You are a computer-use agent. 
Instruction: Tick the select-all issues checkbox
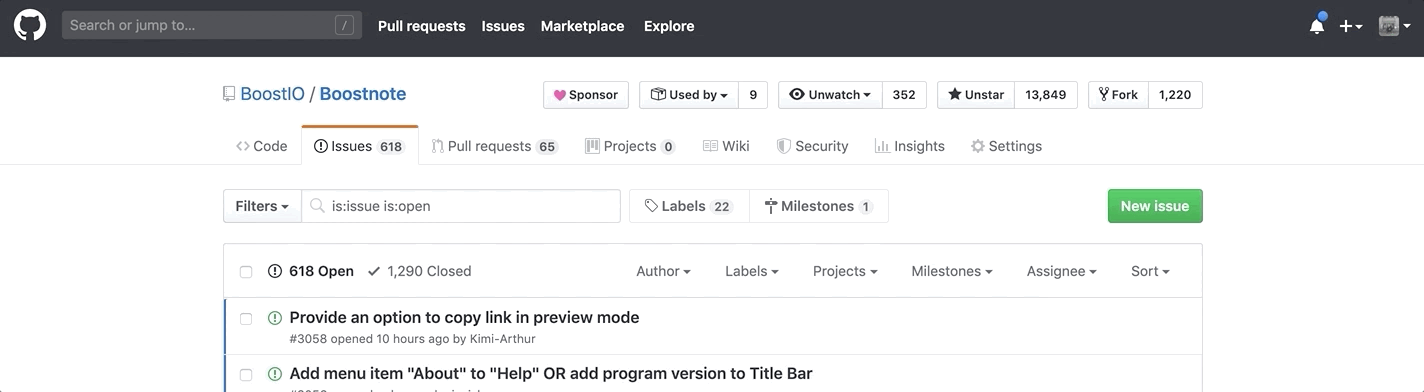coord(246,272)
